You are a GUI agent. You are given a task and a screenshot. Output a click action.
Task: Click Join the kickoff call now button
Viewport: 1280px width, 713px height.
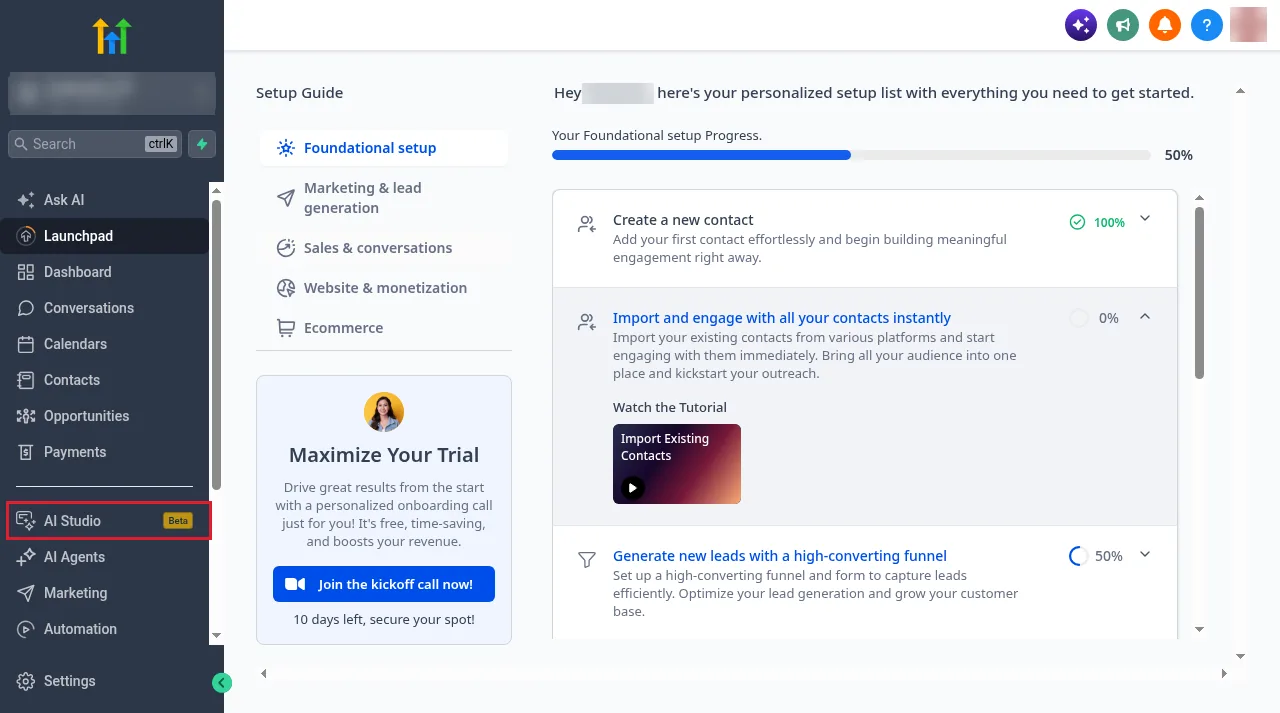pyautogui.click(x=384, y=584)
